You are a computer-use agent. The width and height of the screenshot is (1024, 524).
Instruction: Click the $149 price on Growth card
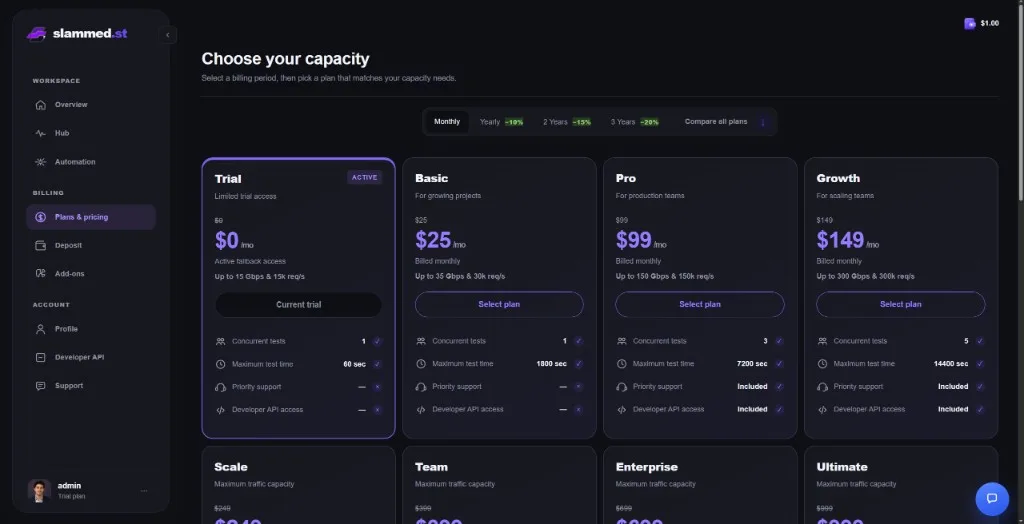tap(840, 240)
